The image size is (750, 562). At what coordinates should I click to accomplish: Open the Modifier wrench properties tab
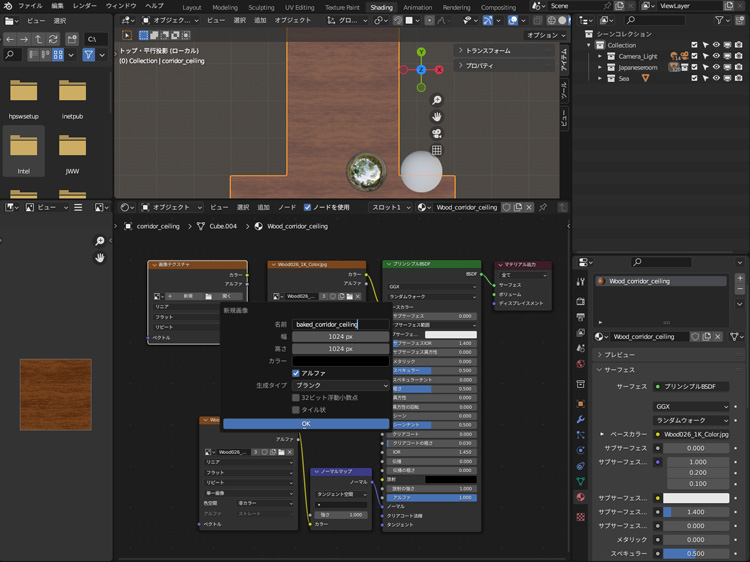click(581, 418)
